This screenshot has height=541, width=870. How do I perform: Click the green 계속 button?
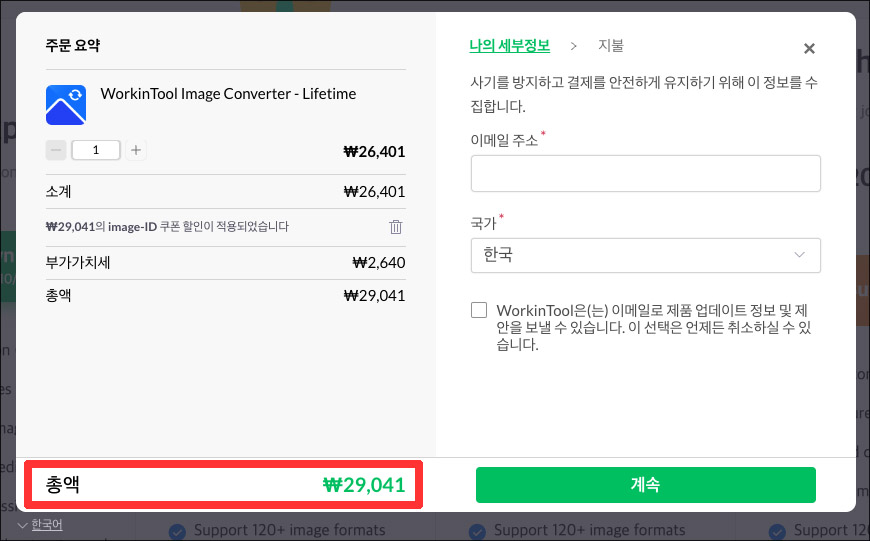[645, 485]
